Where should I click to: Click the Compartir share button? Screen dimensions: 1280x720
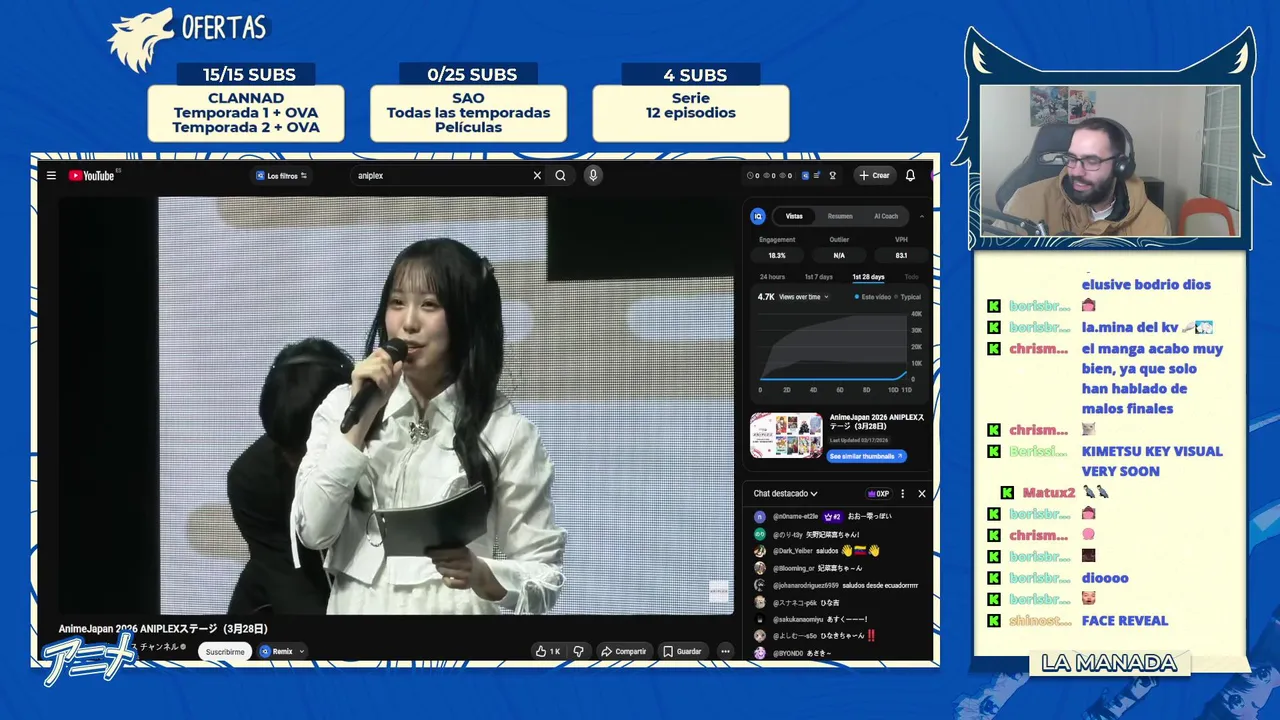click(x=623, y=652)
